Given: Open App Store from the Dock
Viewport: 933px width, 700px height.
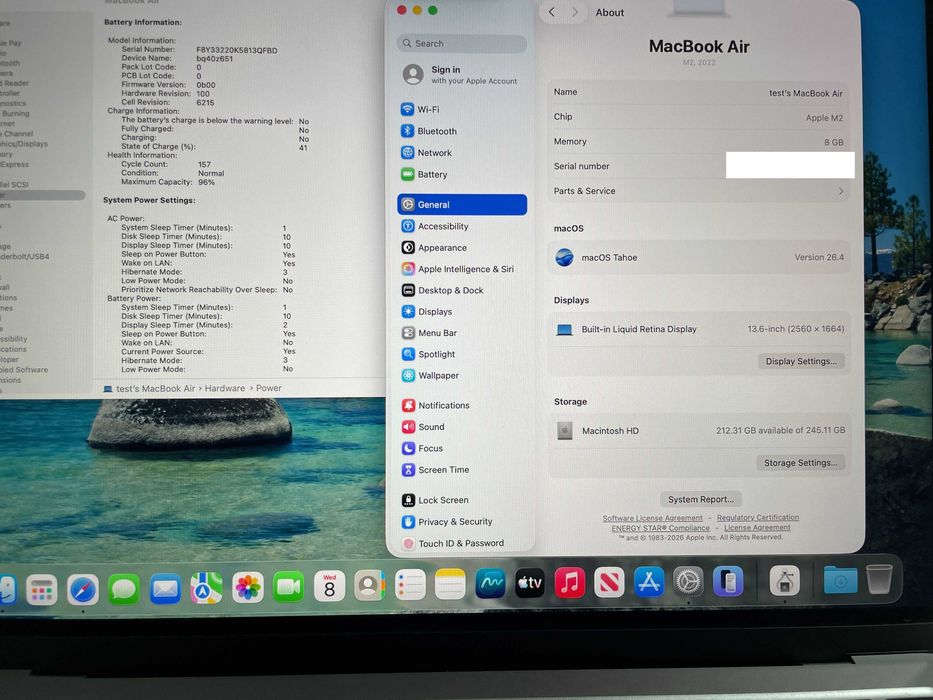Looking at the screenshot, I should pos(649,582).
